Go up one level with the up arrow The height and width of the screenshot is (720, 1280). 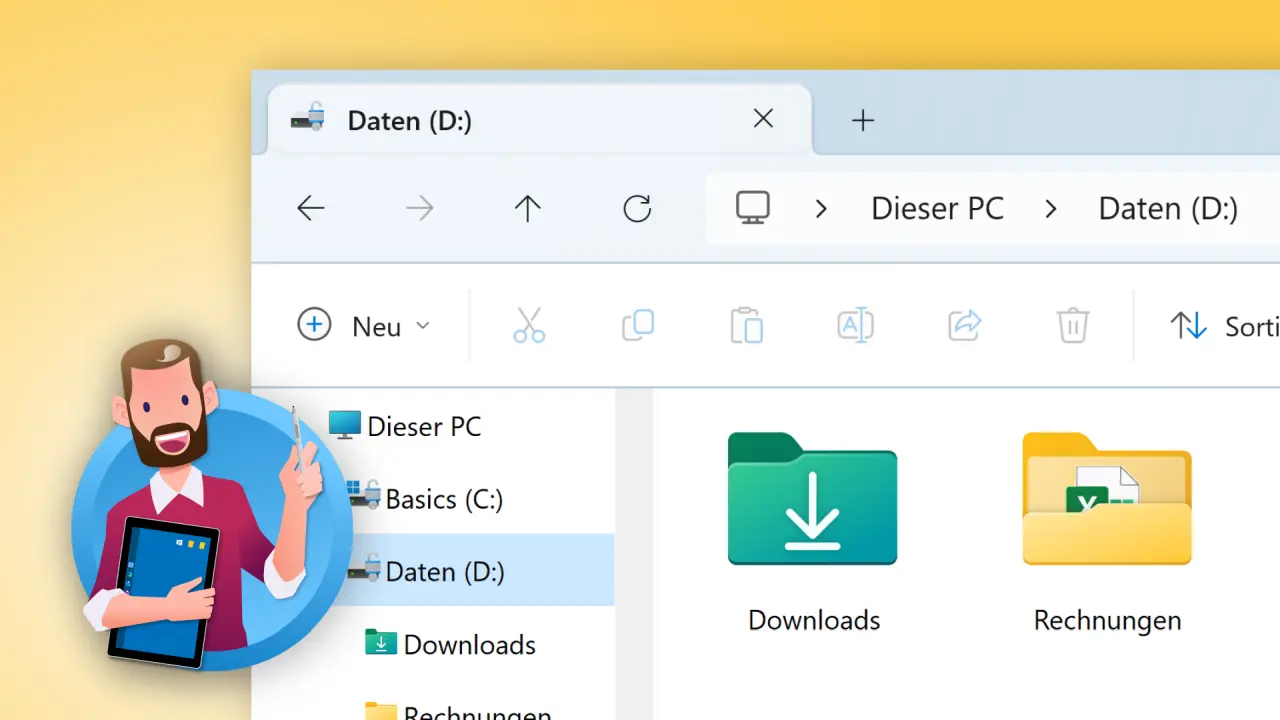[x=527, y=208]
